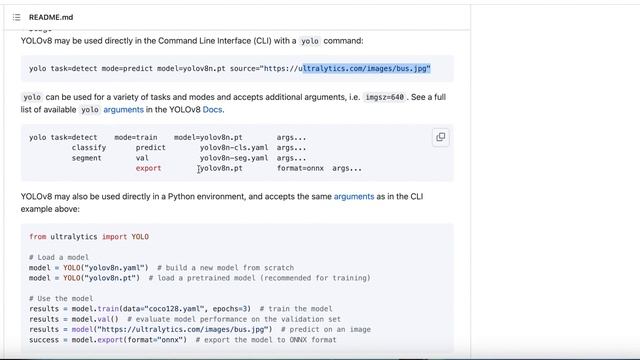This screenshot has height=360, width=640.
Task: Click 'classify' task in the code block
Action: click(x=89, y=148)
